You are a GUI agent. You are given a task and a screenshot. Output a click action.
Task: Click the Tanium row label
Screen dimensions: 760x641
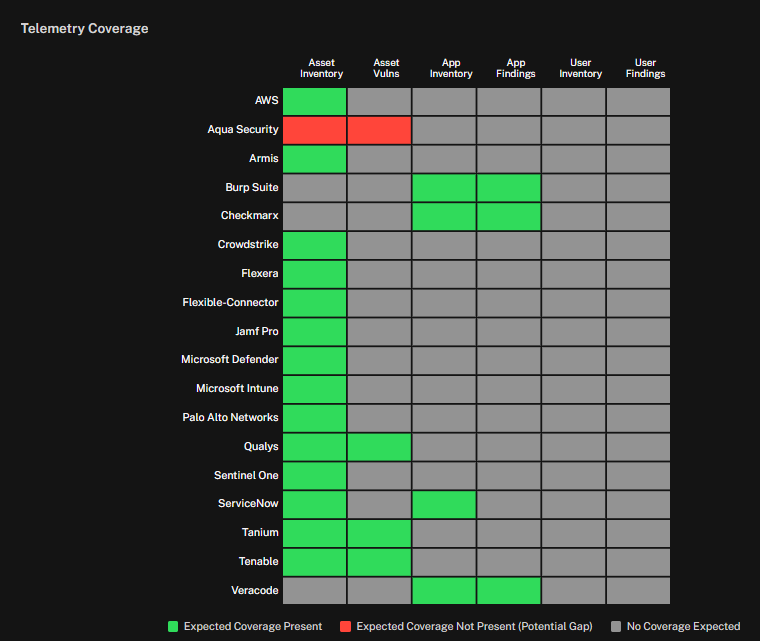point(260,532)
